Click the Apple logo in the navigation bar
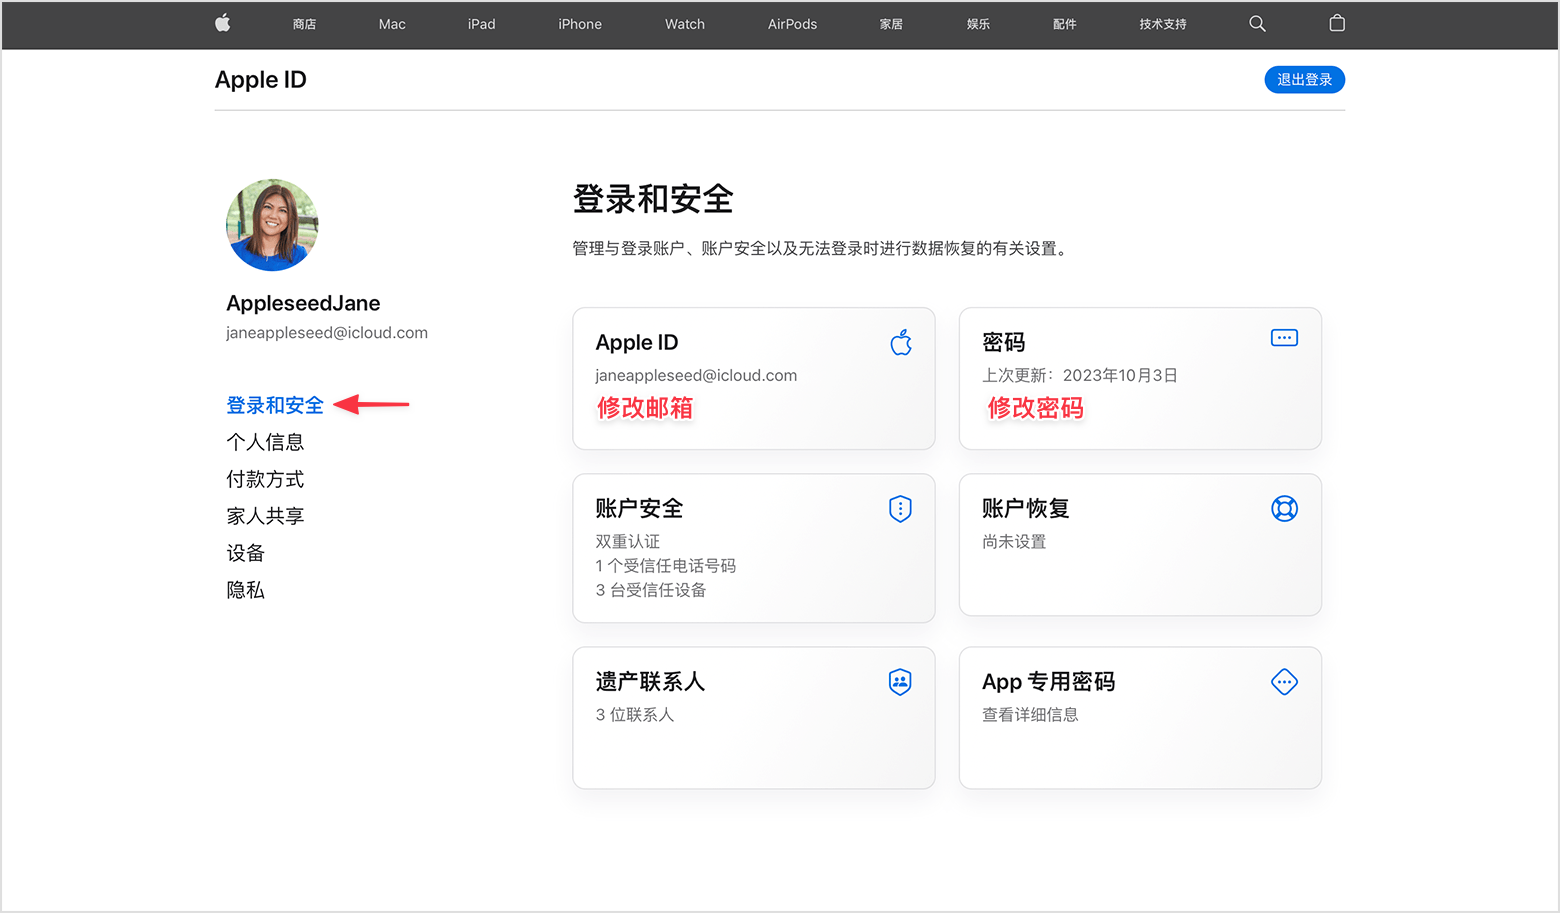Screen dimensions: 1560x914 point(222,23)
